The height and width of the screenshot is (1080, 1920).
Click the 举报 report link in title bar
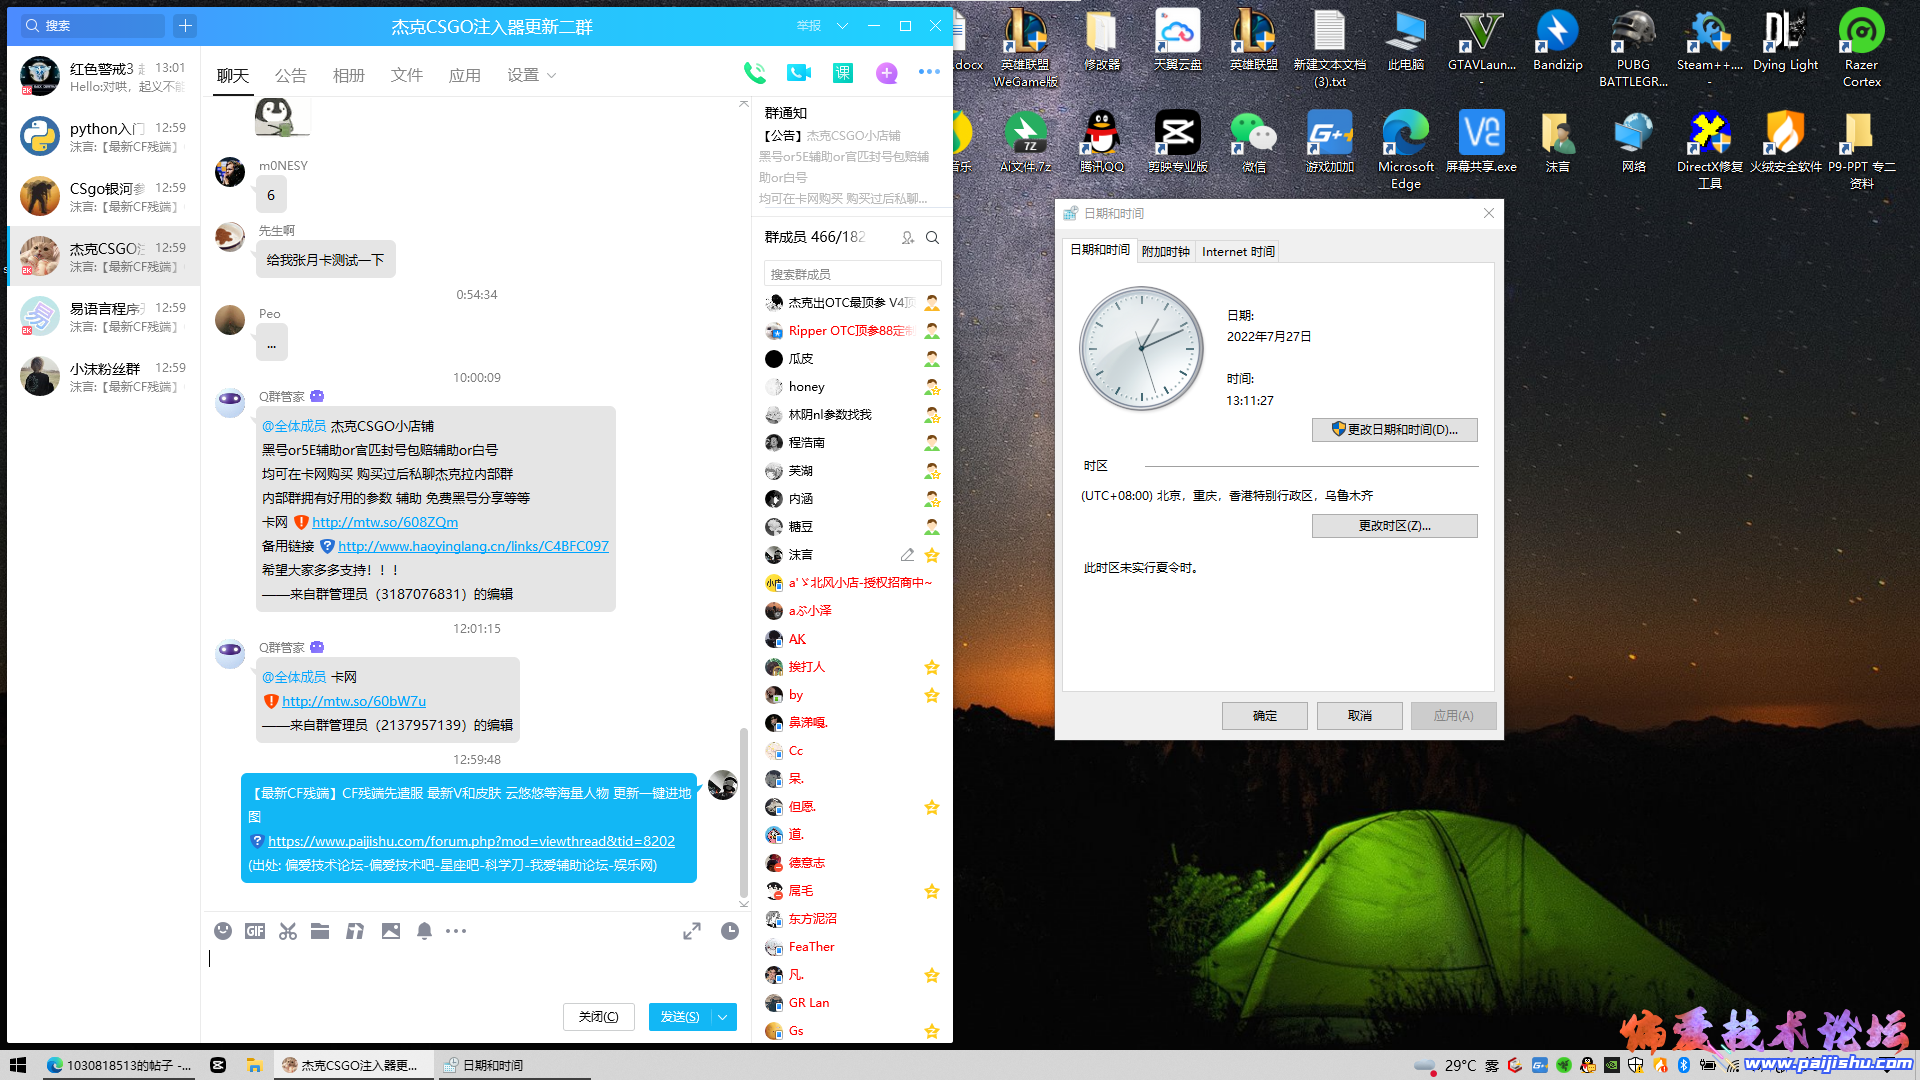pos(808,26)
